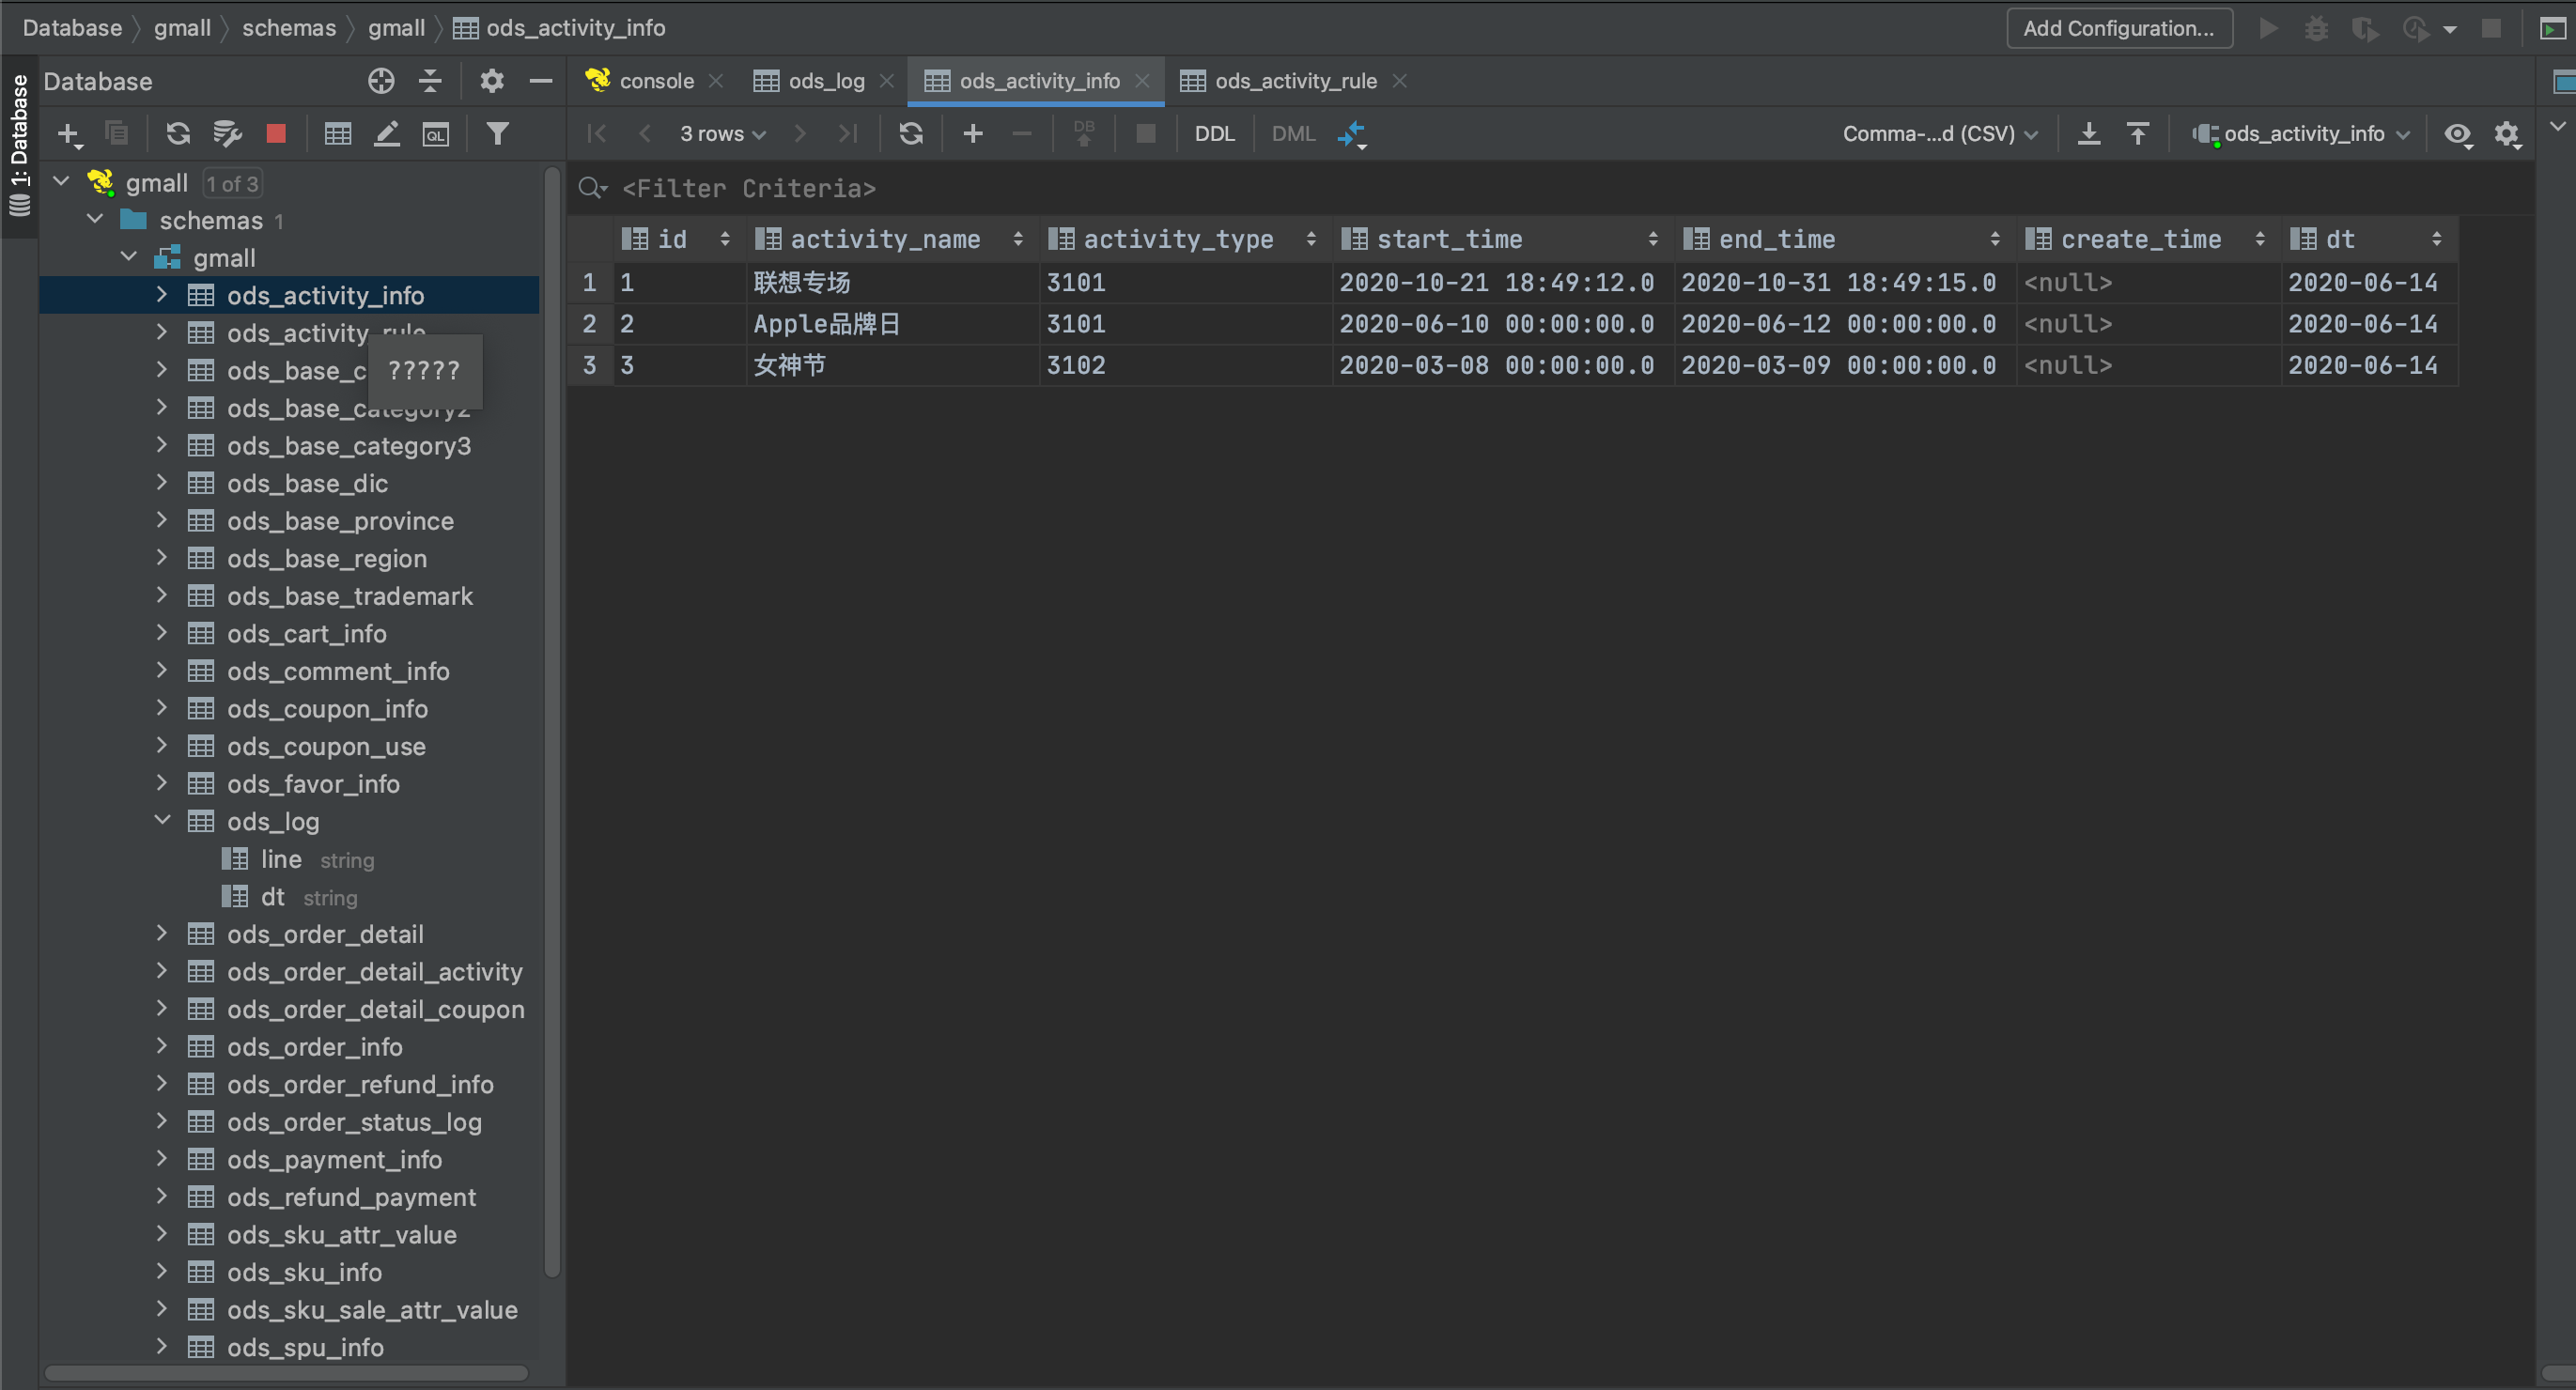This screenshot has height=1390, width=2576.
Task: Reload the table data page
Action: 910,133
